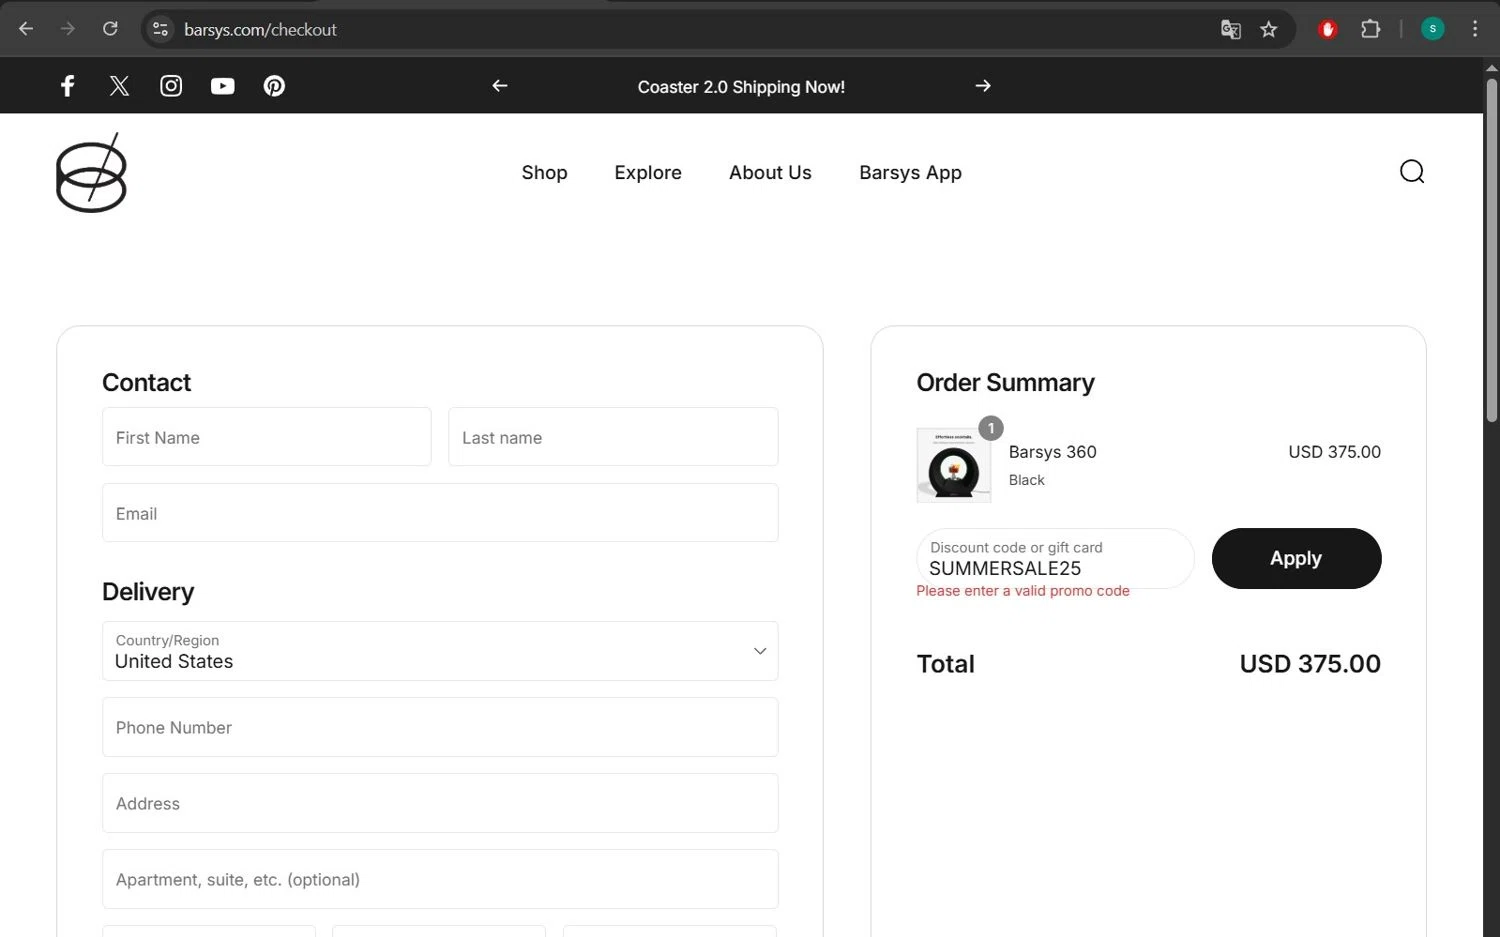
Task: Focus the Email field
Action: click(440, 513)
